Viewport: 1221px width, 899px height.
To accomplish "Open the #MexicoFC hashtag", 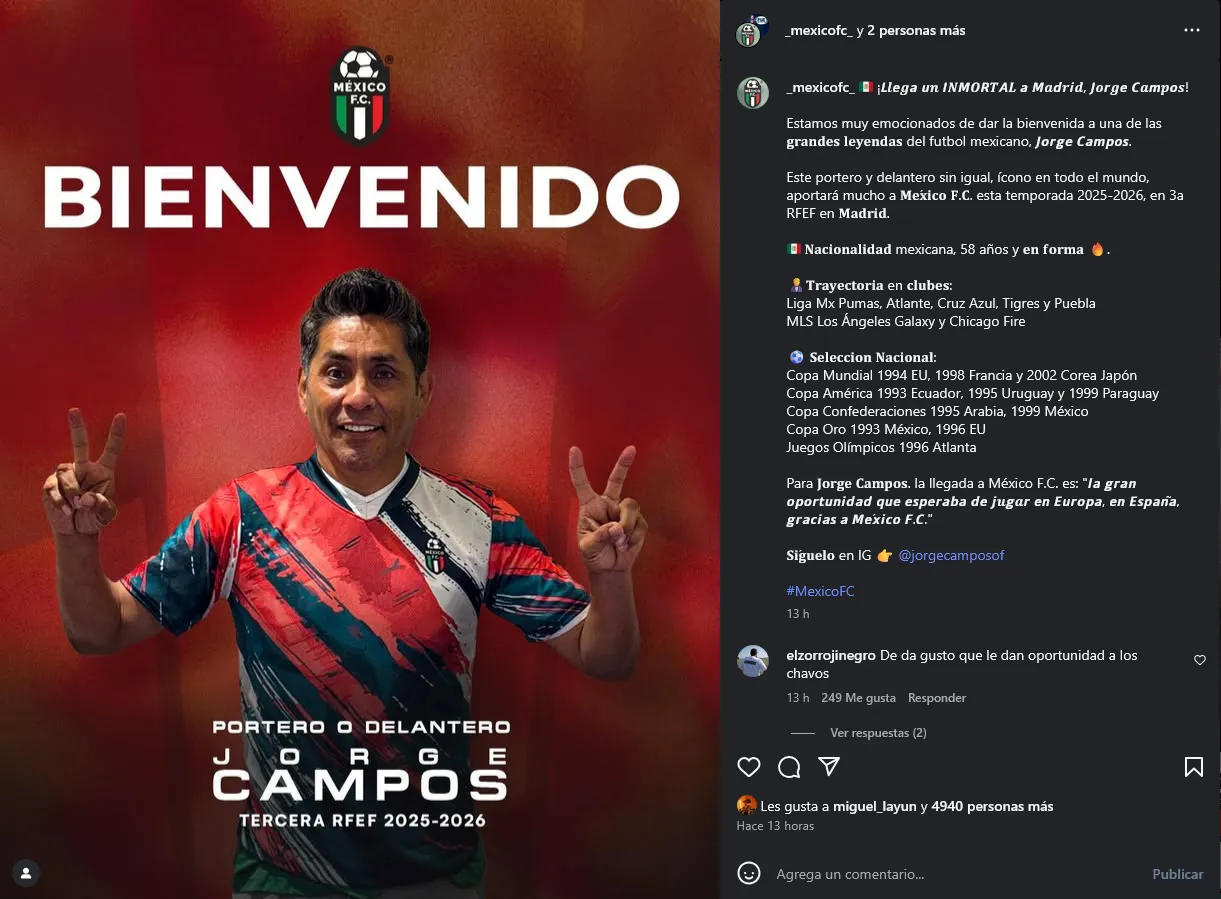I will [x=820, y=591].
